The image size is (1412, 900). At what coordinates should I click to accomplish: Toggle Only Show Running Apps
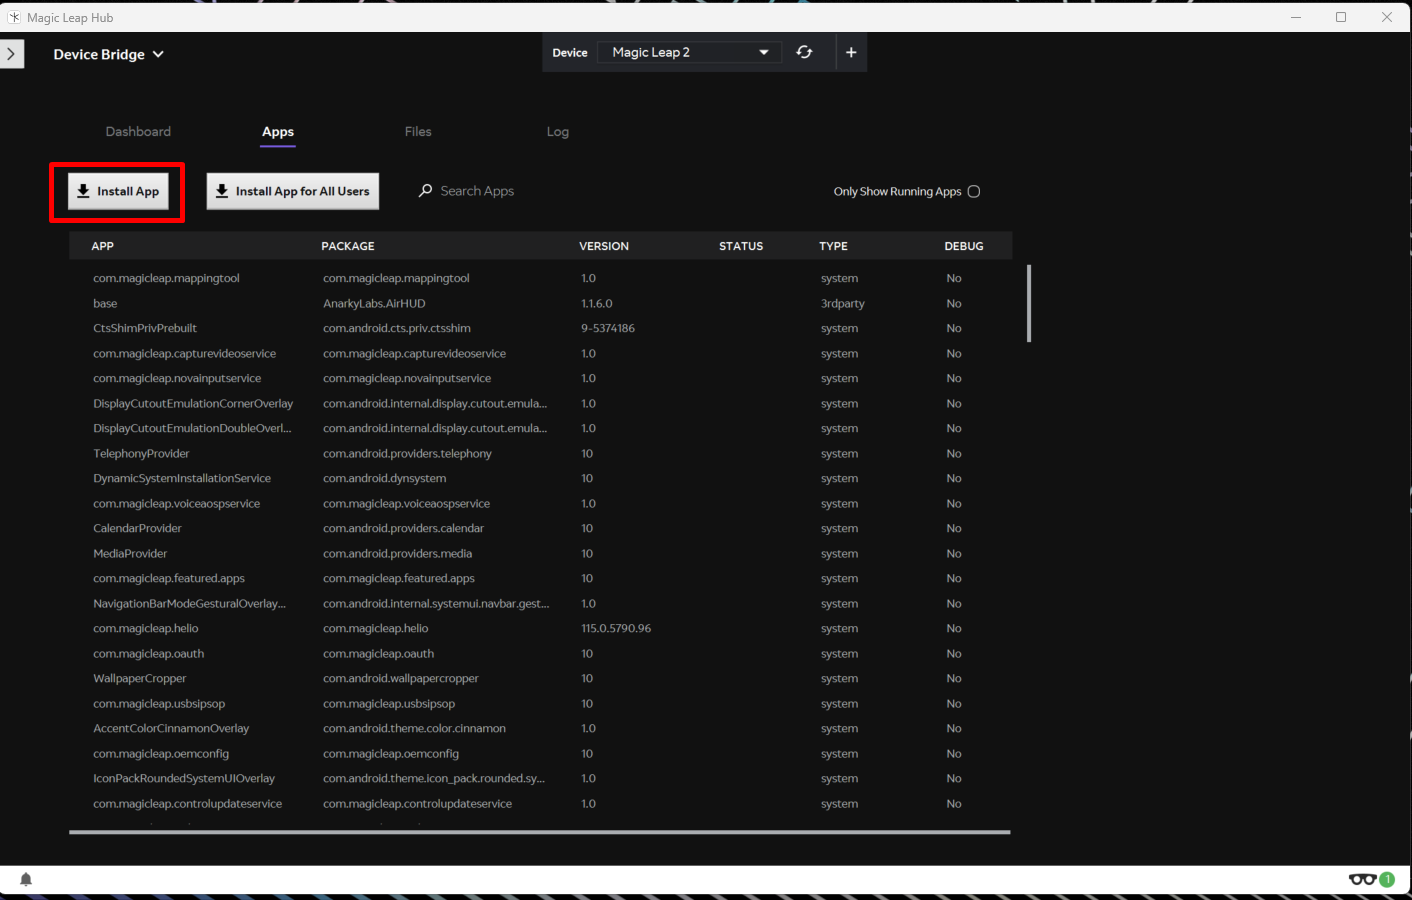point(974,191)
